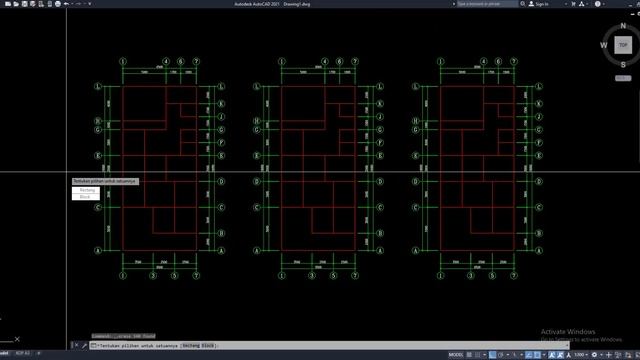
Task: Click the Isolate Objects status bar icon
Action: click(618, 355)
